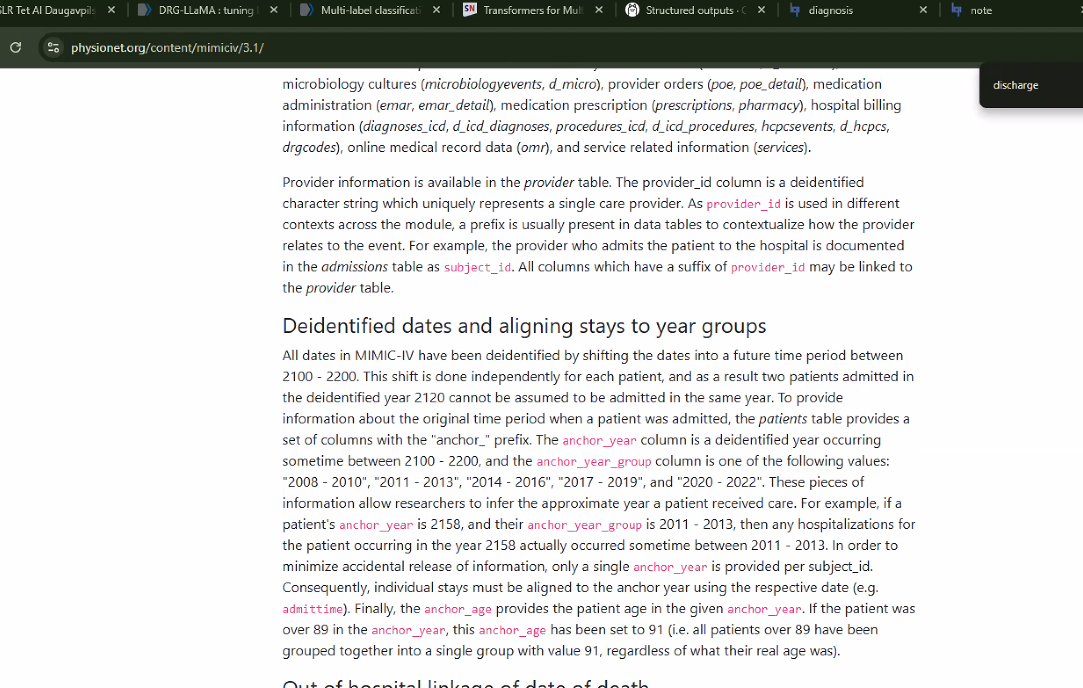Click the italic table name 'poe_detail'

click(771, 84)
